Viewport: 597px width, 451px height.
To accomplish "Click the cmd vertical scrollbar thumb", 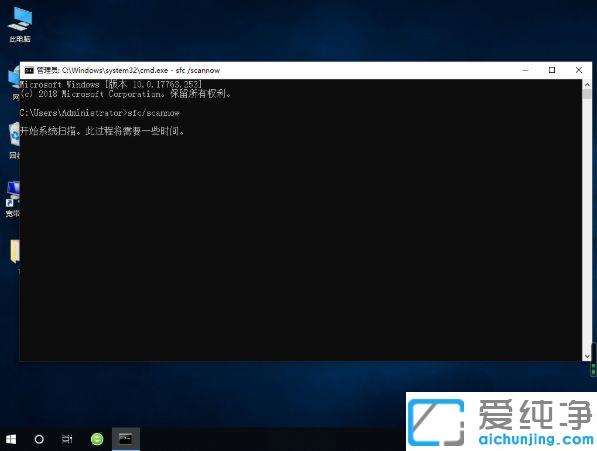I will [587, 94].
